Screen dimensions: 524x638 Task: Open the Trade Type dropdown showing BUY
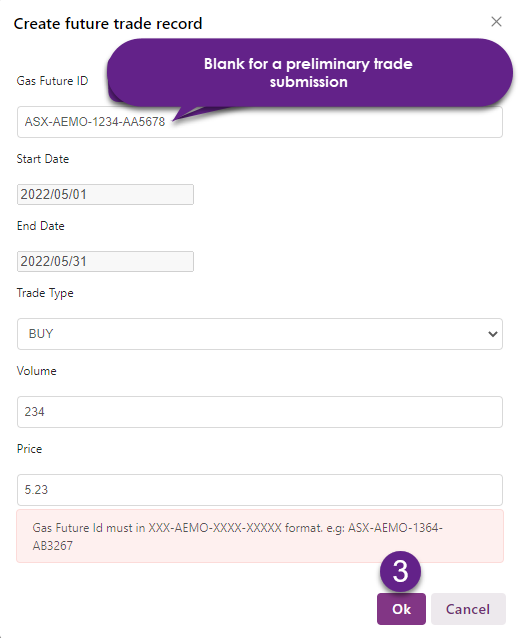coord(260,334)
